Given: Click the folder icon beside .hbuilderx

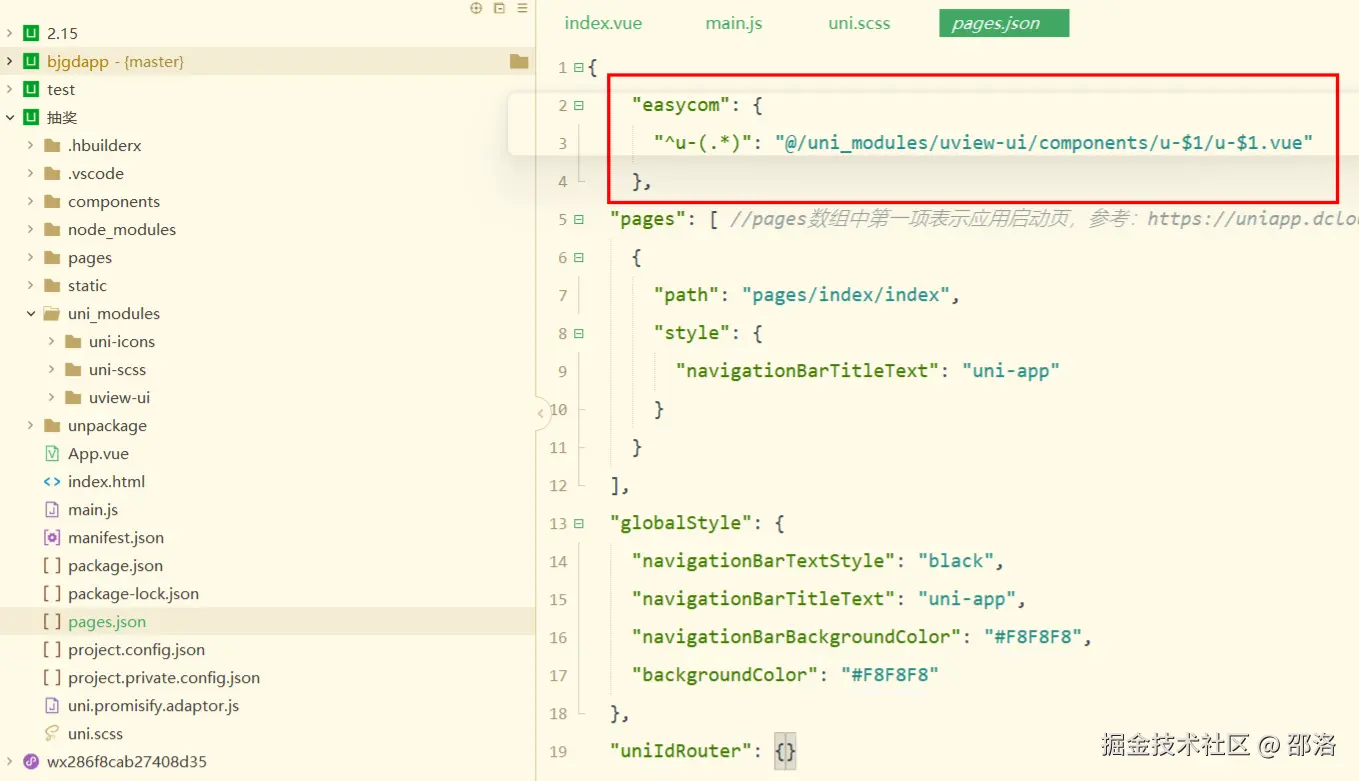Looking at the screenshot, I should coord(52,145).
